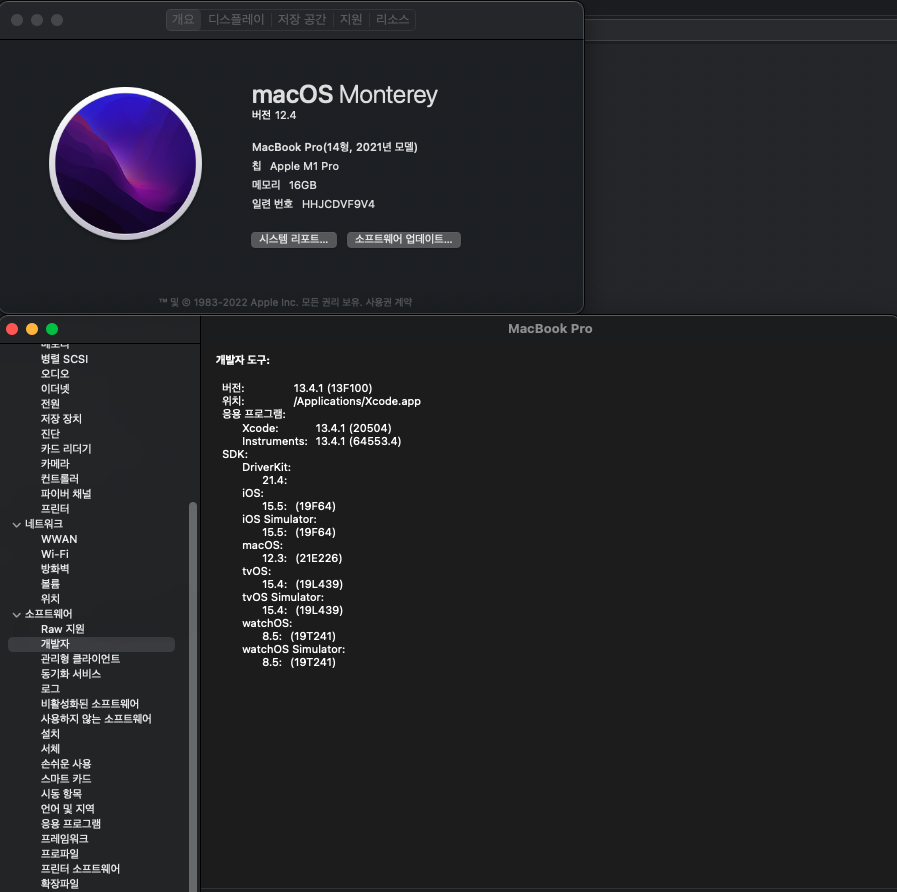Click the sidebar vertical scrollbar thumb
The image size is (897, 892).
tap(193, 696)
